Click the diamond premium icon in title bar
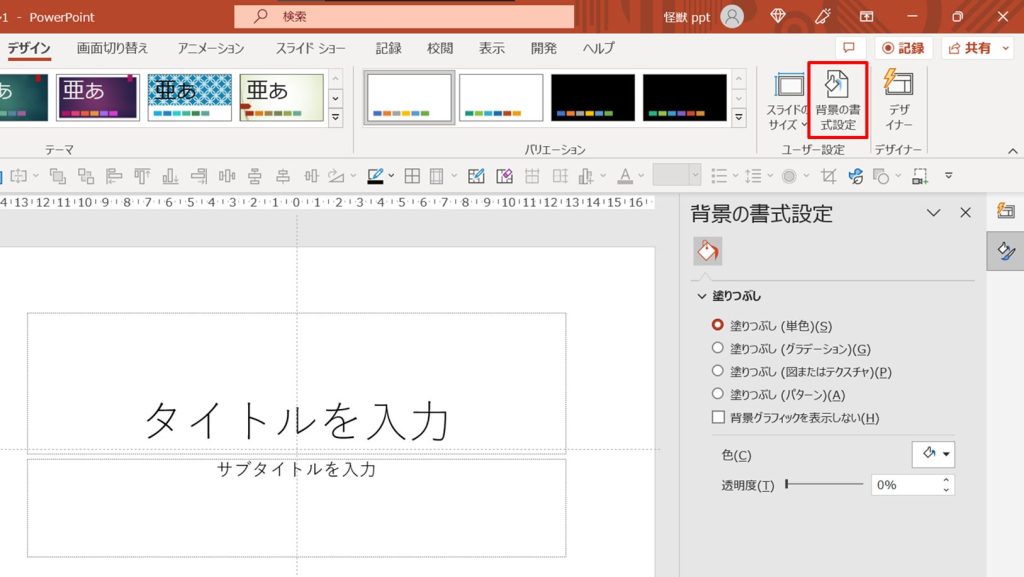The width and height of the screenshot is (1024, 577). coord(780,16)
